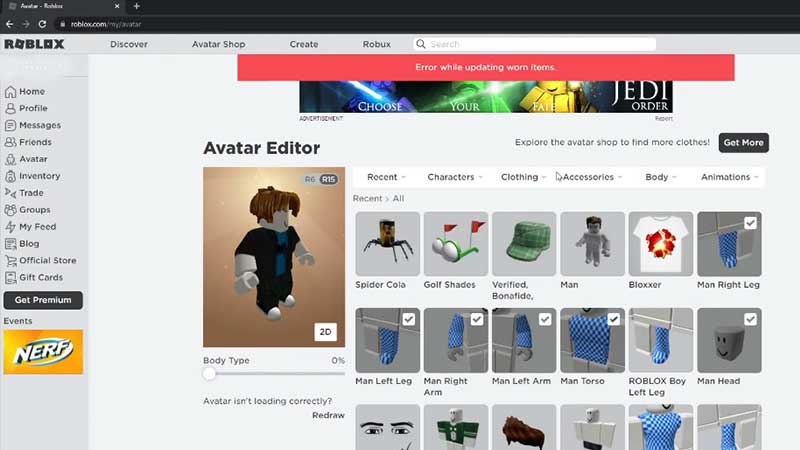Expand the Recent dropdown
Screen dimensions: 800x450
[x=386, y=177]
